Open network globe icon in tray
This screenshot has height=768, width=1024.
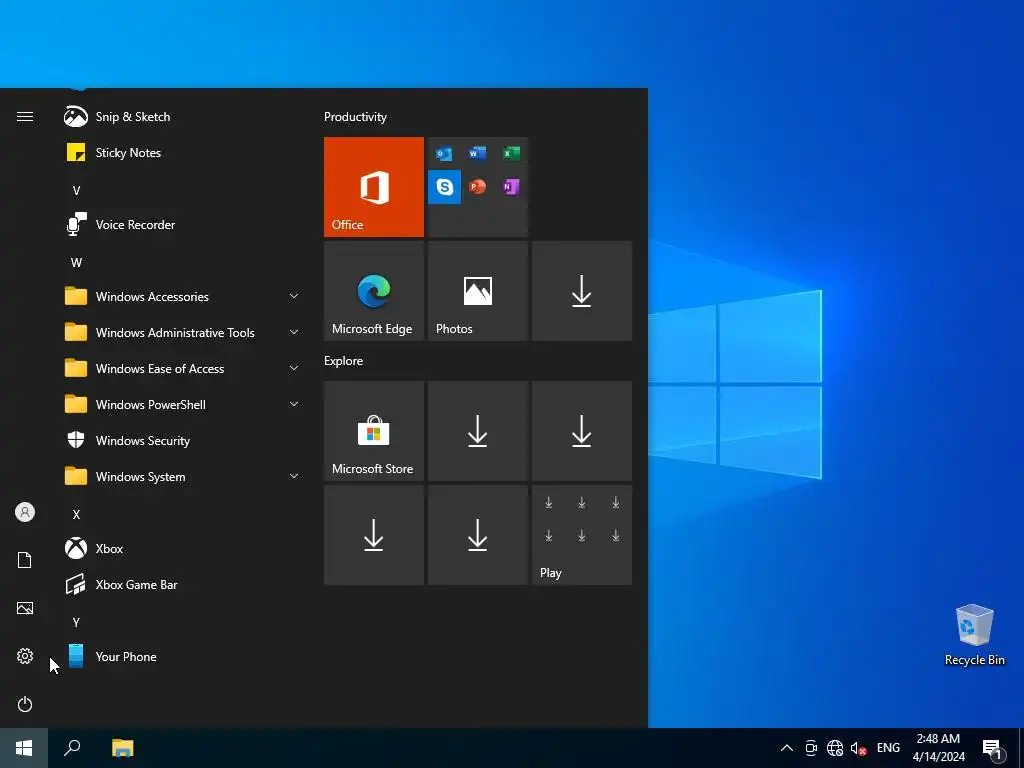click(x=835, y=748)
